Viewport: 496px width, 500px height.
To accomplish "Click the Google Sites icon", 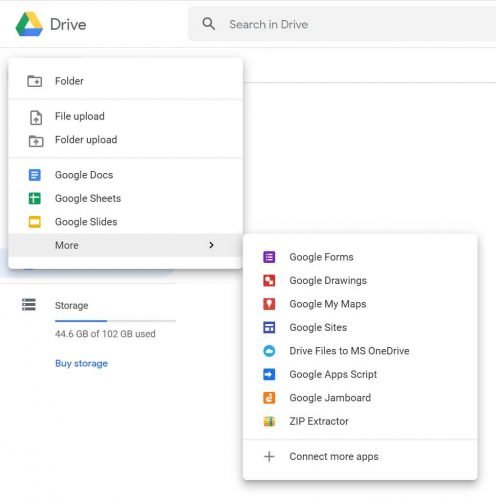I will click(269, 327).
